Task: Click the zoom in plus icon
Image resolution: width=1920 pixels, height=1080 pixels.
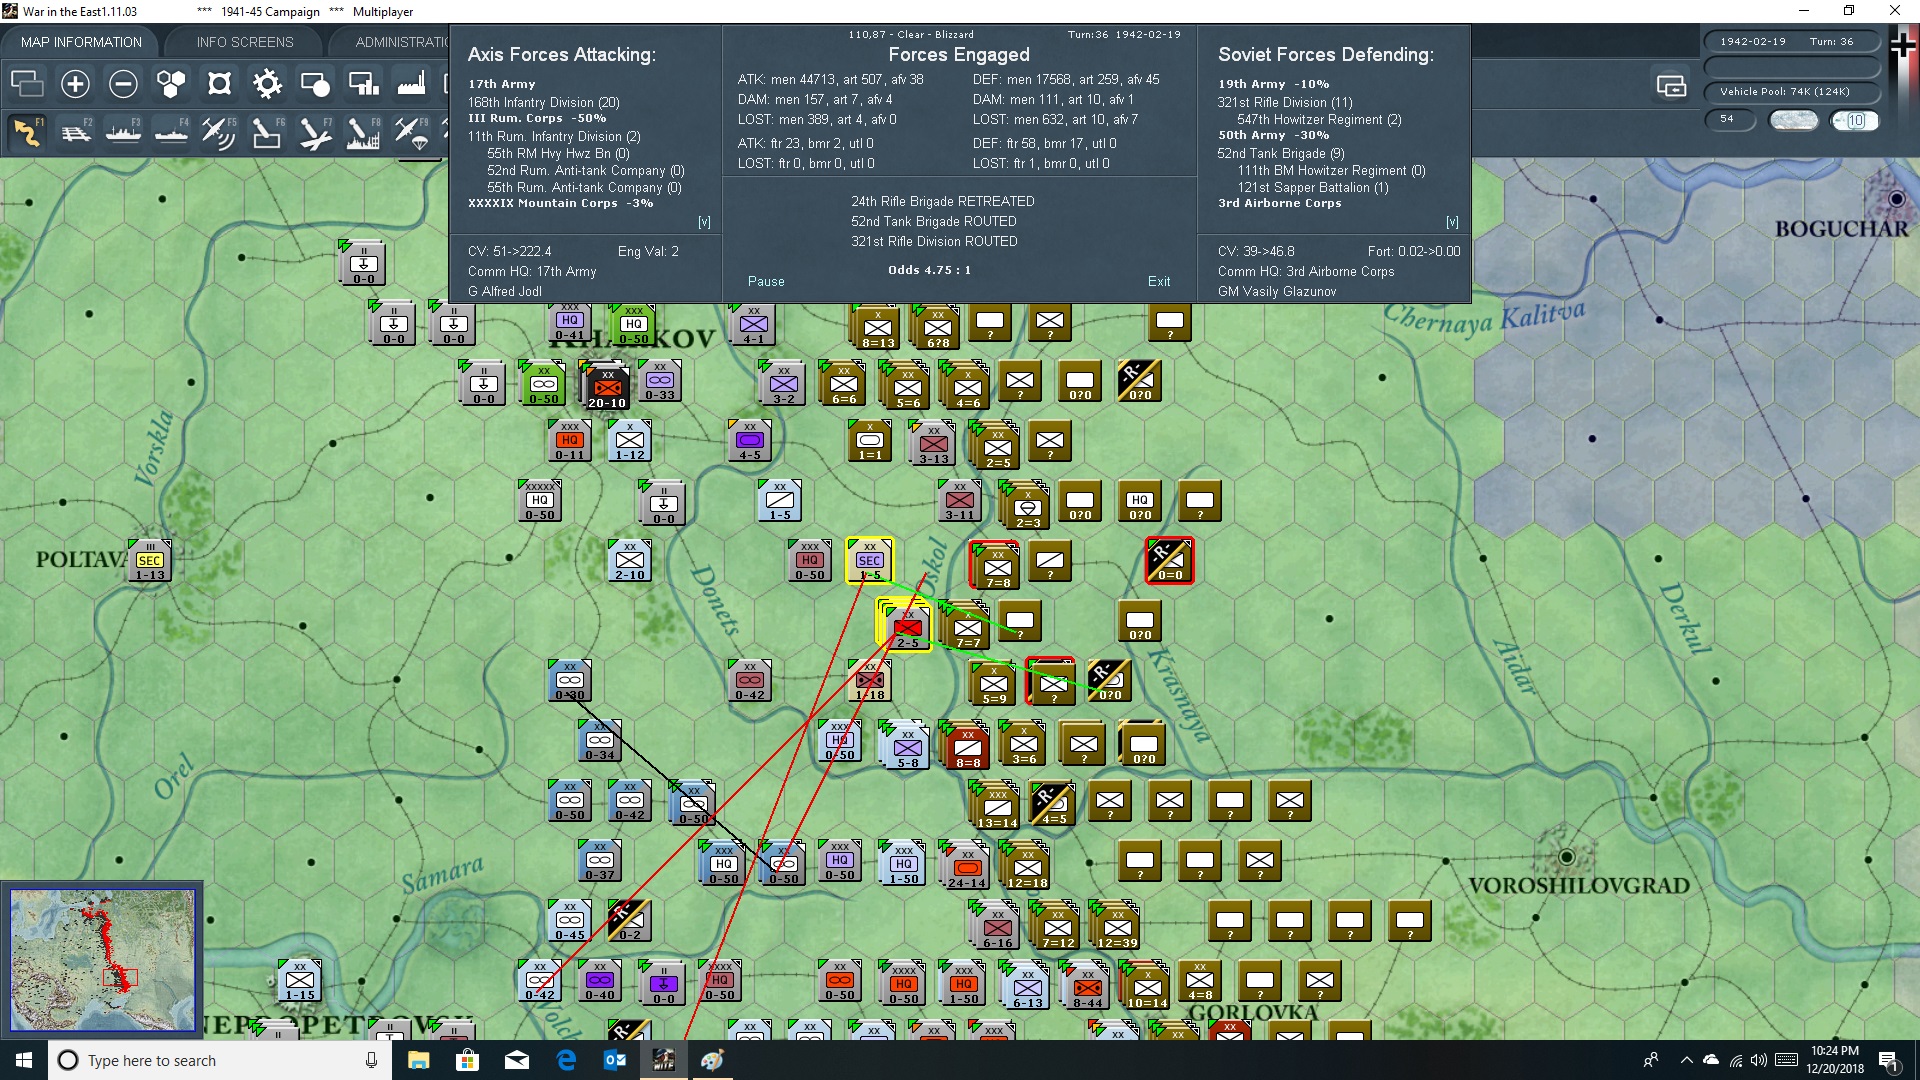Action: (x=75, y=84)
